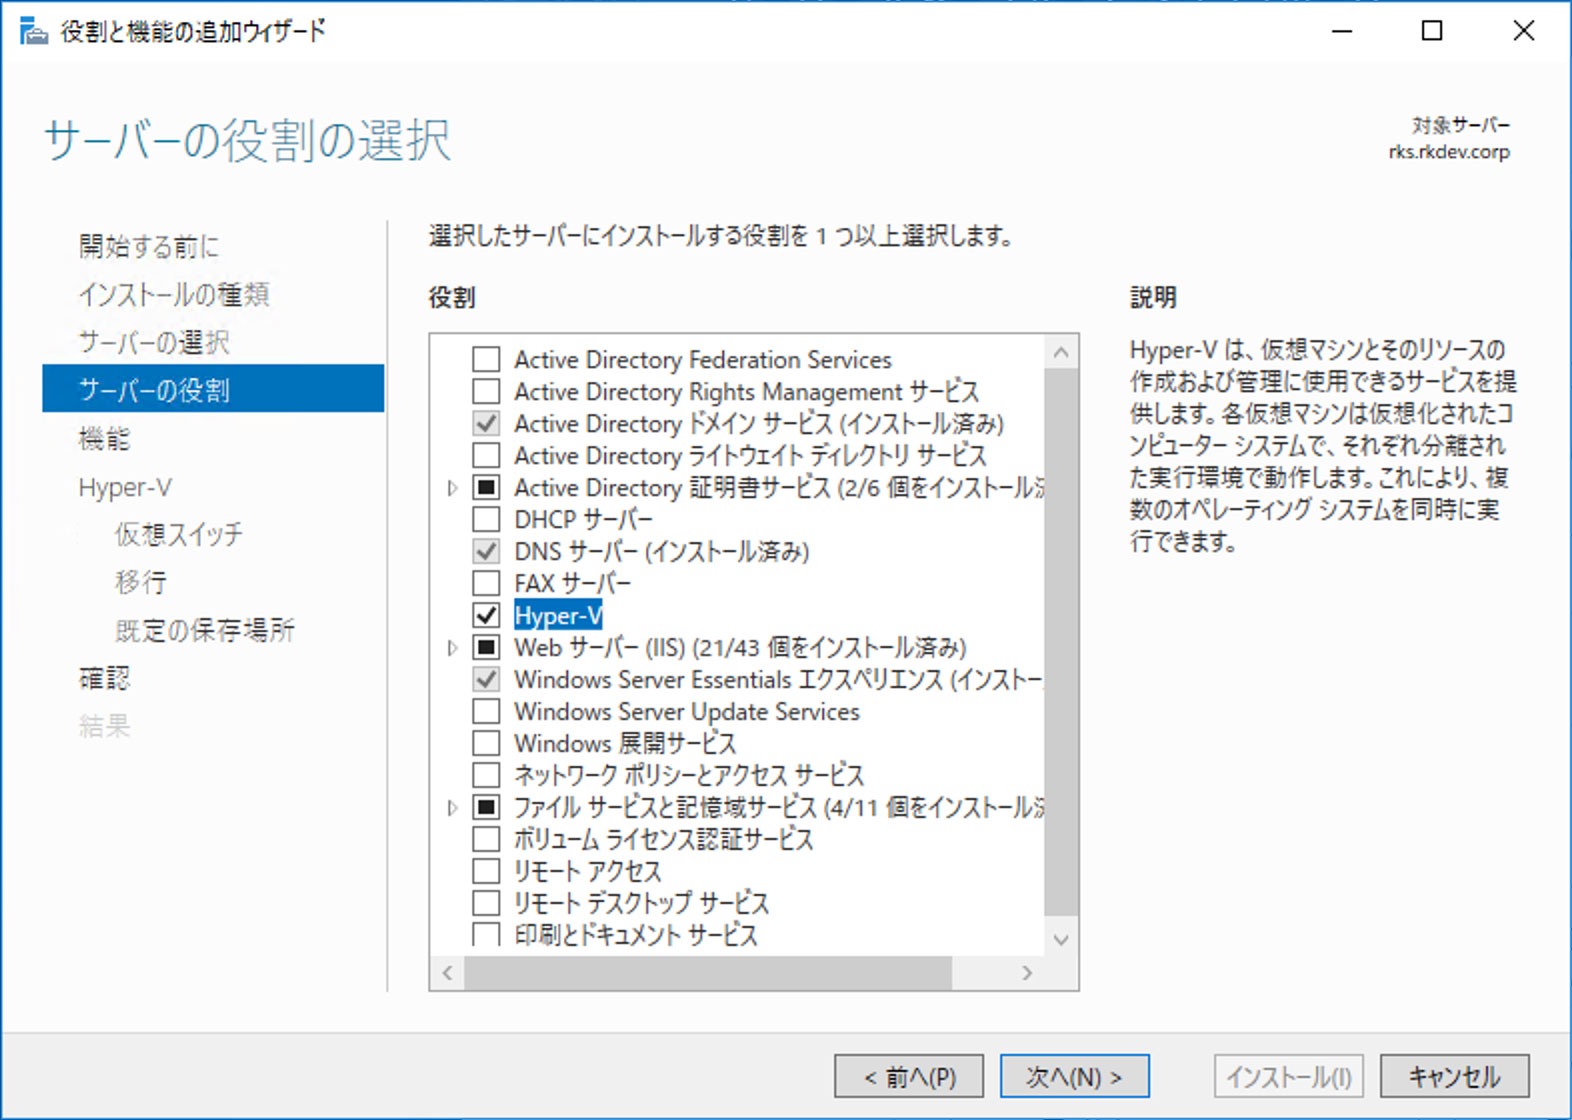Check 印刷とドキュメント サービス checkbox
The height and width of the screenshot is (1120, 1572).
click(486, 934)
